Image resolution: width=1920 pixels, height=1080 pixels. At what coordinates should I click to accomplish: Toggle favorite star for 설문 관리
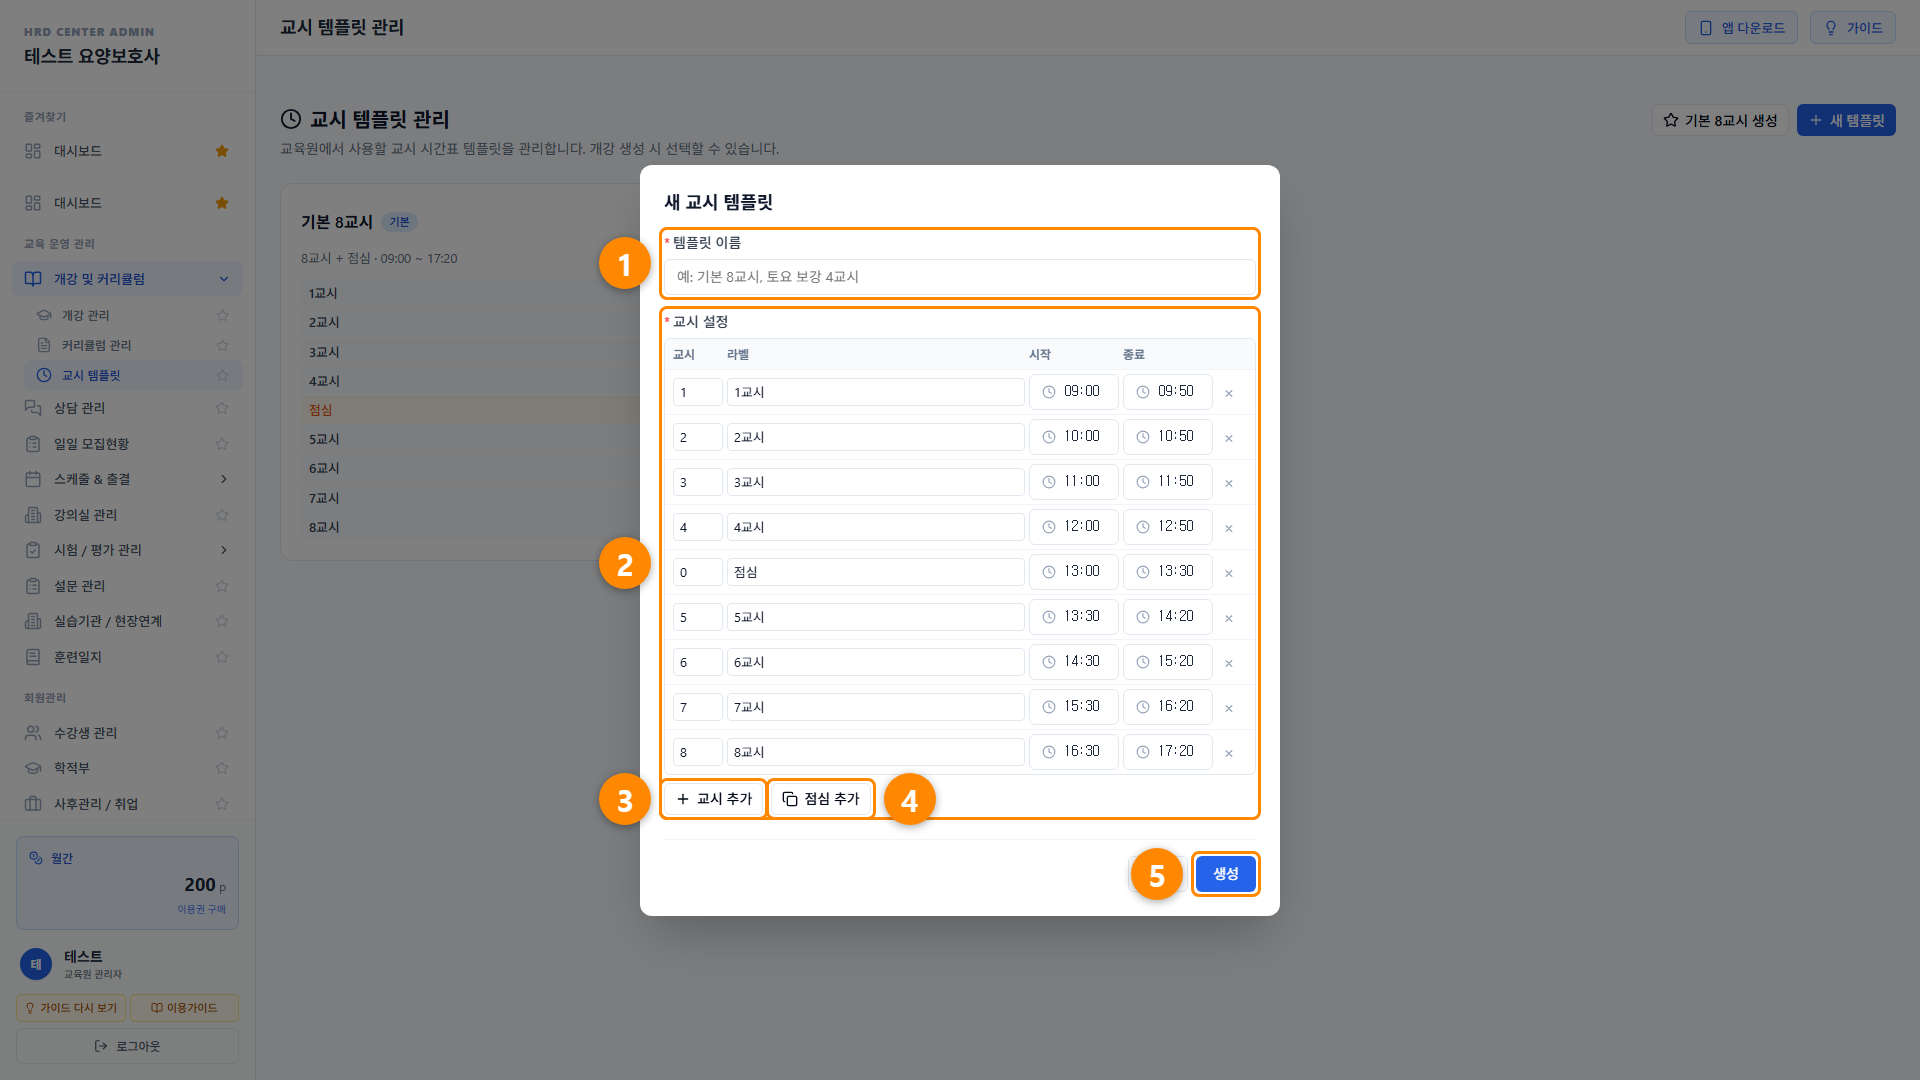[222, 586]
